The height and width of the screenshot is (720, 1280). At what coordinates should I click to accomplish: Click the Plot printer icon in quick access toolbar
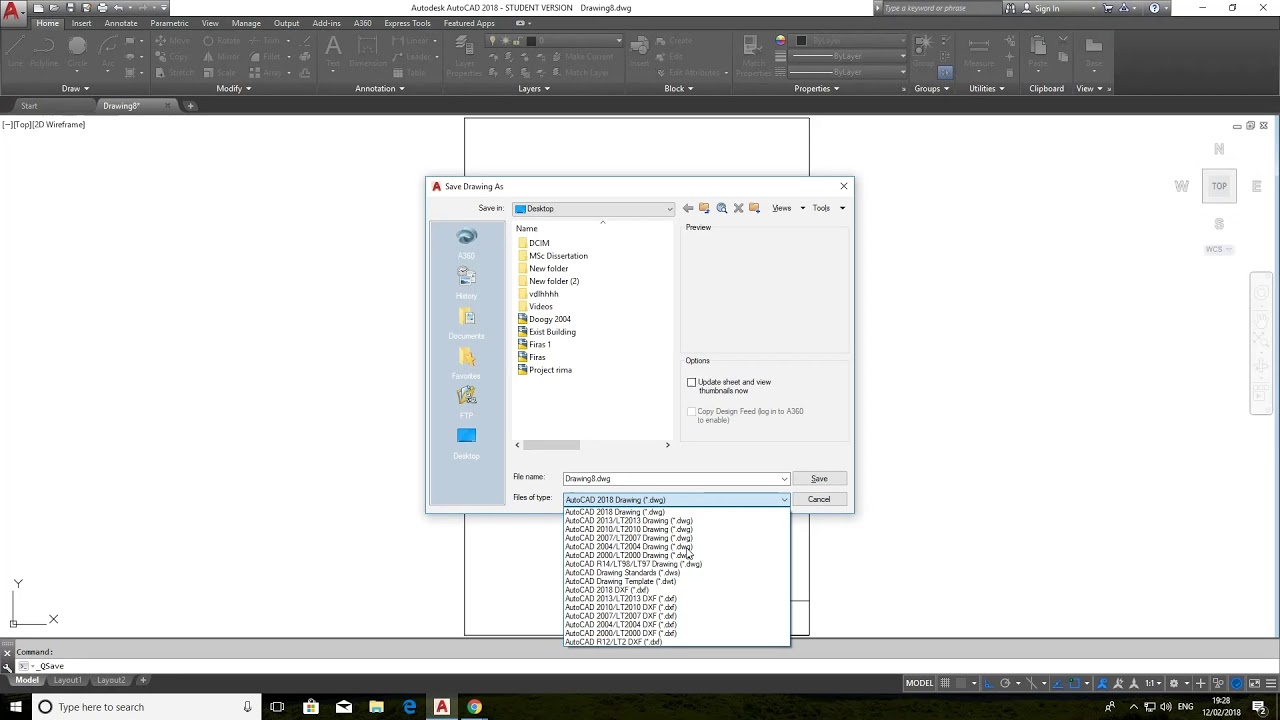(102, 8)
